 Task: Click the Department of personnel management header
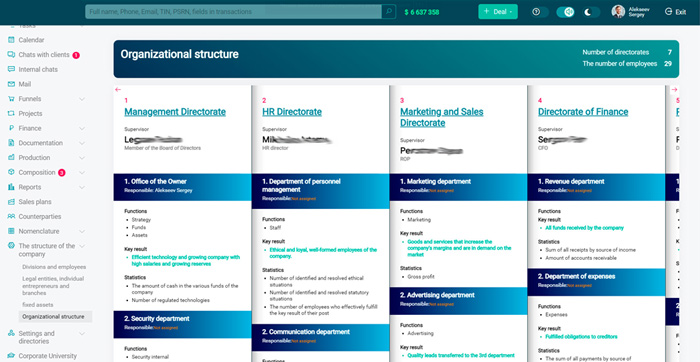coord(321,191)
